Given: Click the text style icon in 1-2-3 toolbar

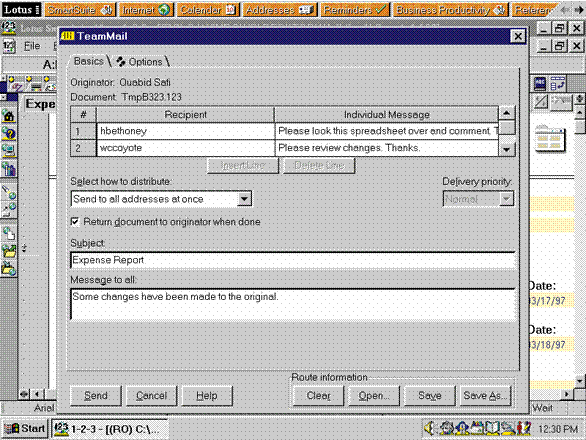Looking at the screenshot, I should tap(15, 85).
